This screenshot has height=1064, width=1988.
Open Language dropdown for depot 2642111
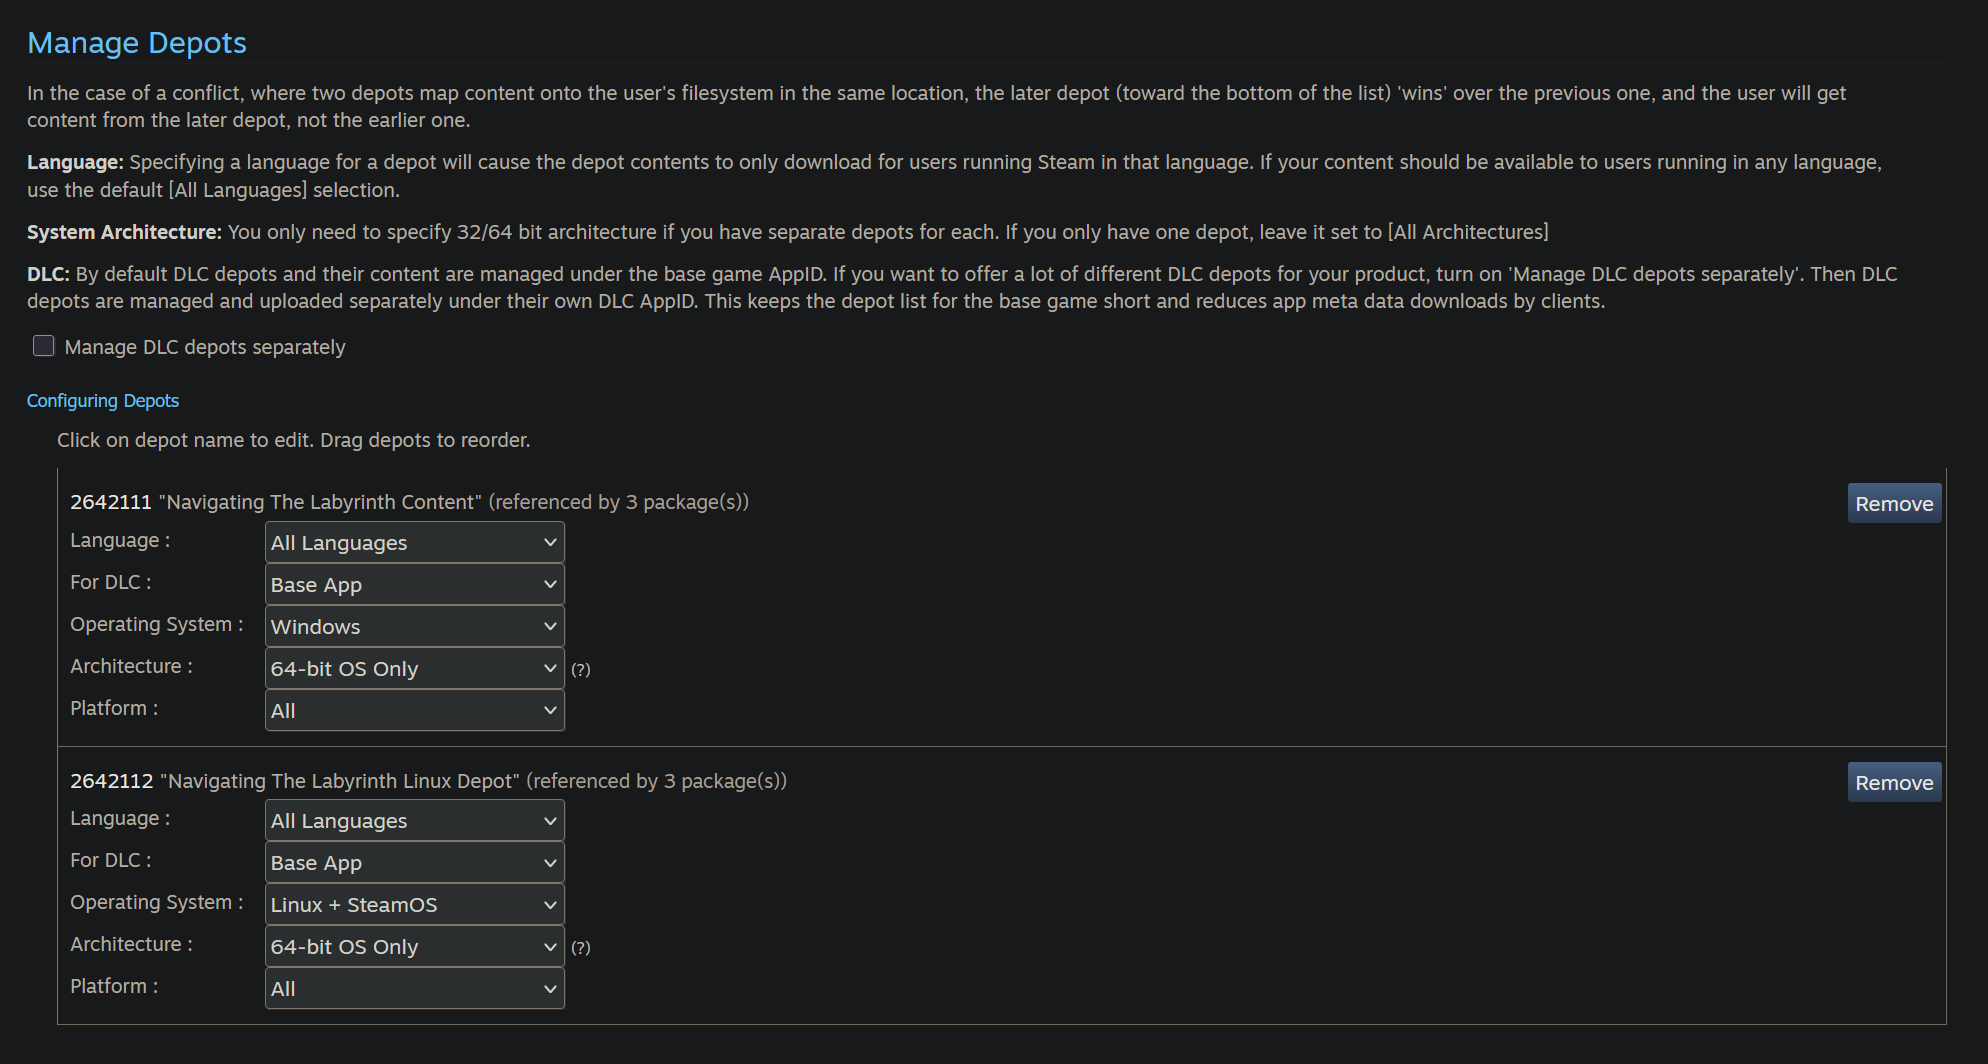click(x=414, y=543)
